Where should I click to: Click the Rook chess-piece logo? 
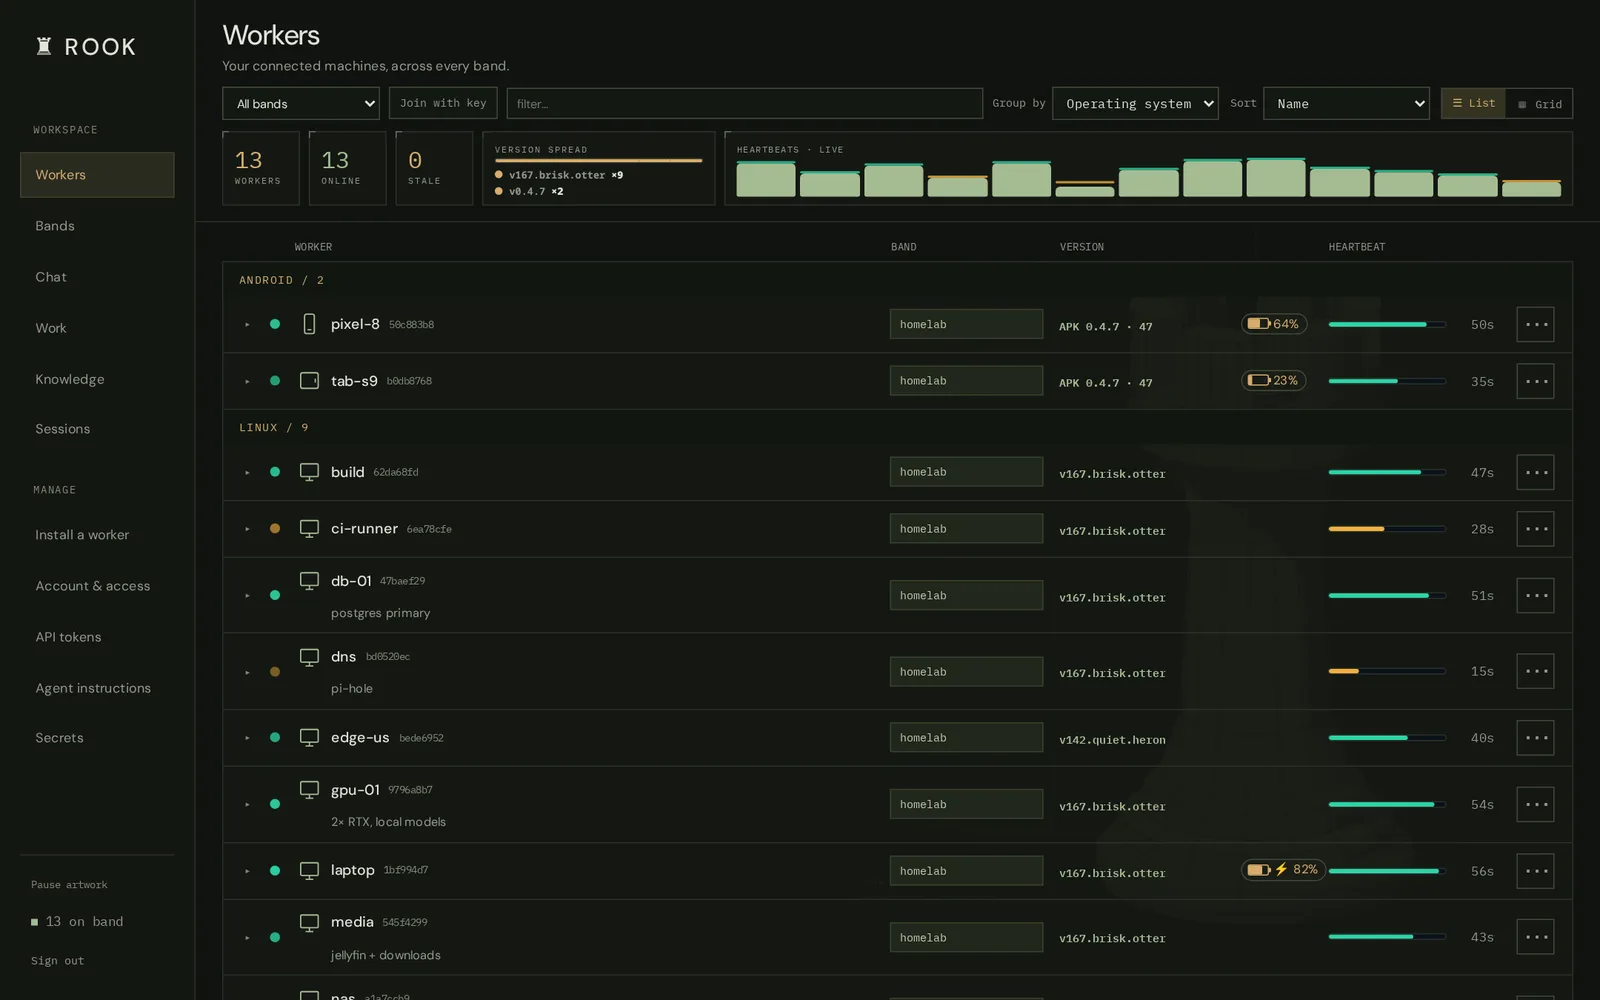coord(44,46)
